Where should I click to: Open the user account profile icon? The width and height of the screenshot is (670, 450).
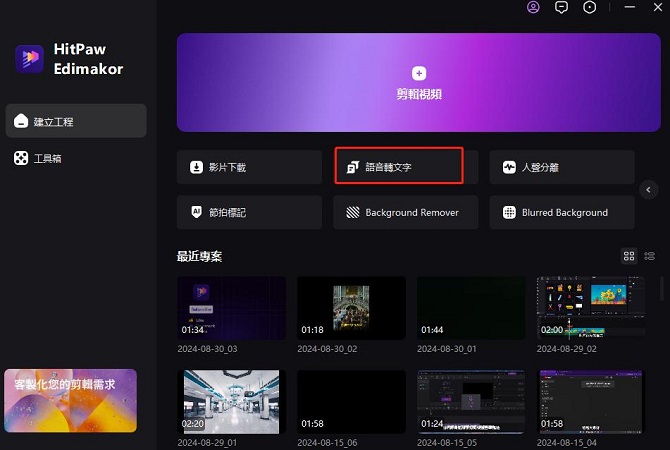point(533,7)
